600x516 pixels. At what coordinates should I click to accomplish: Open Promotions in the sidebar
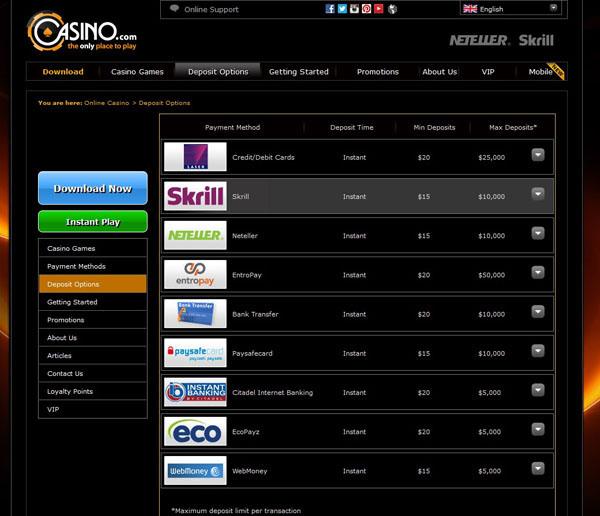coord(93,320)
